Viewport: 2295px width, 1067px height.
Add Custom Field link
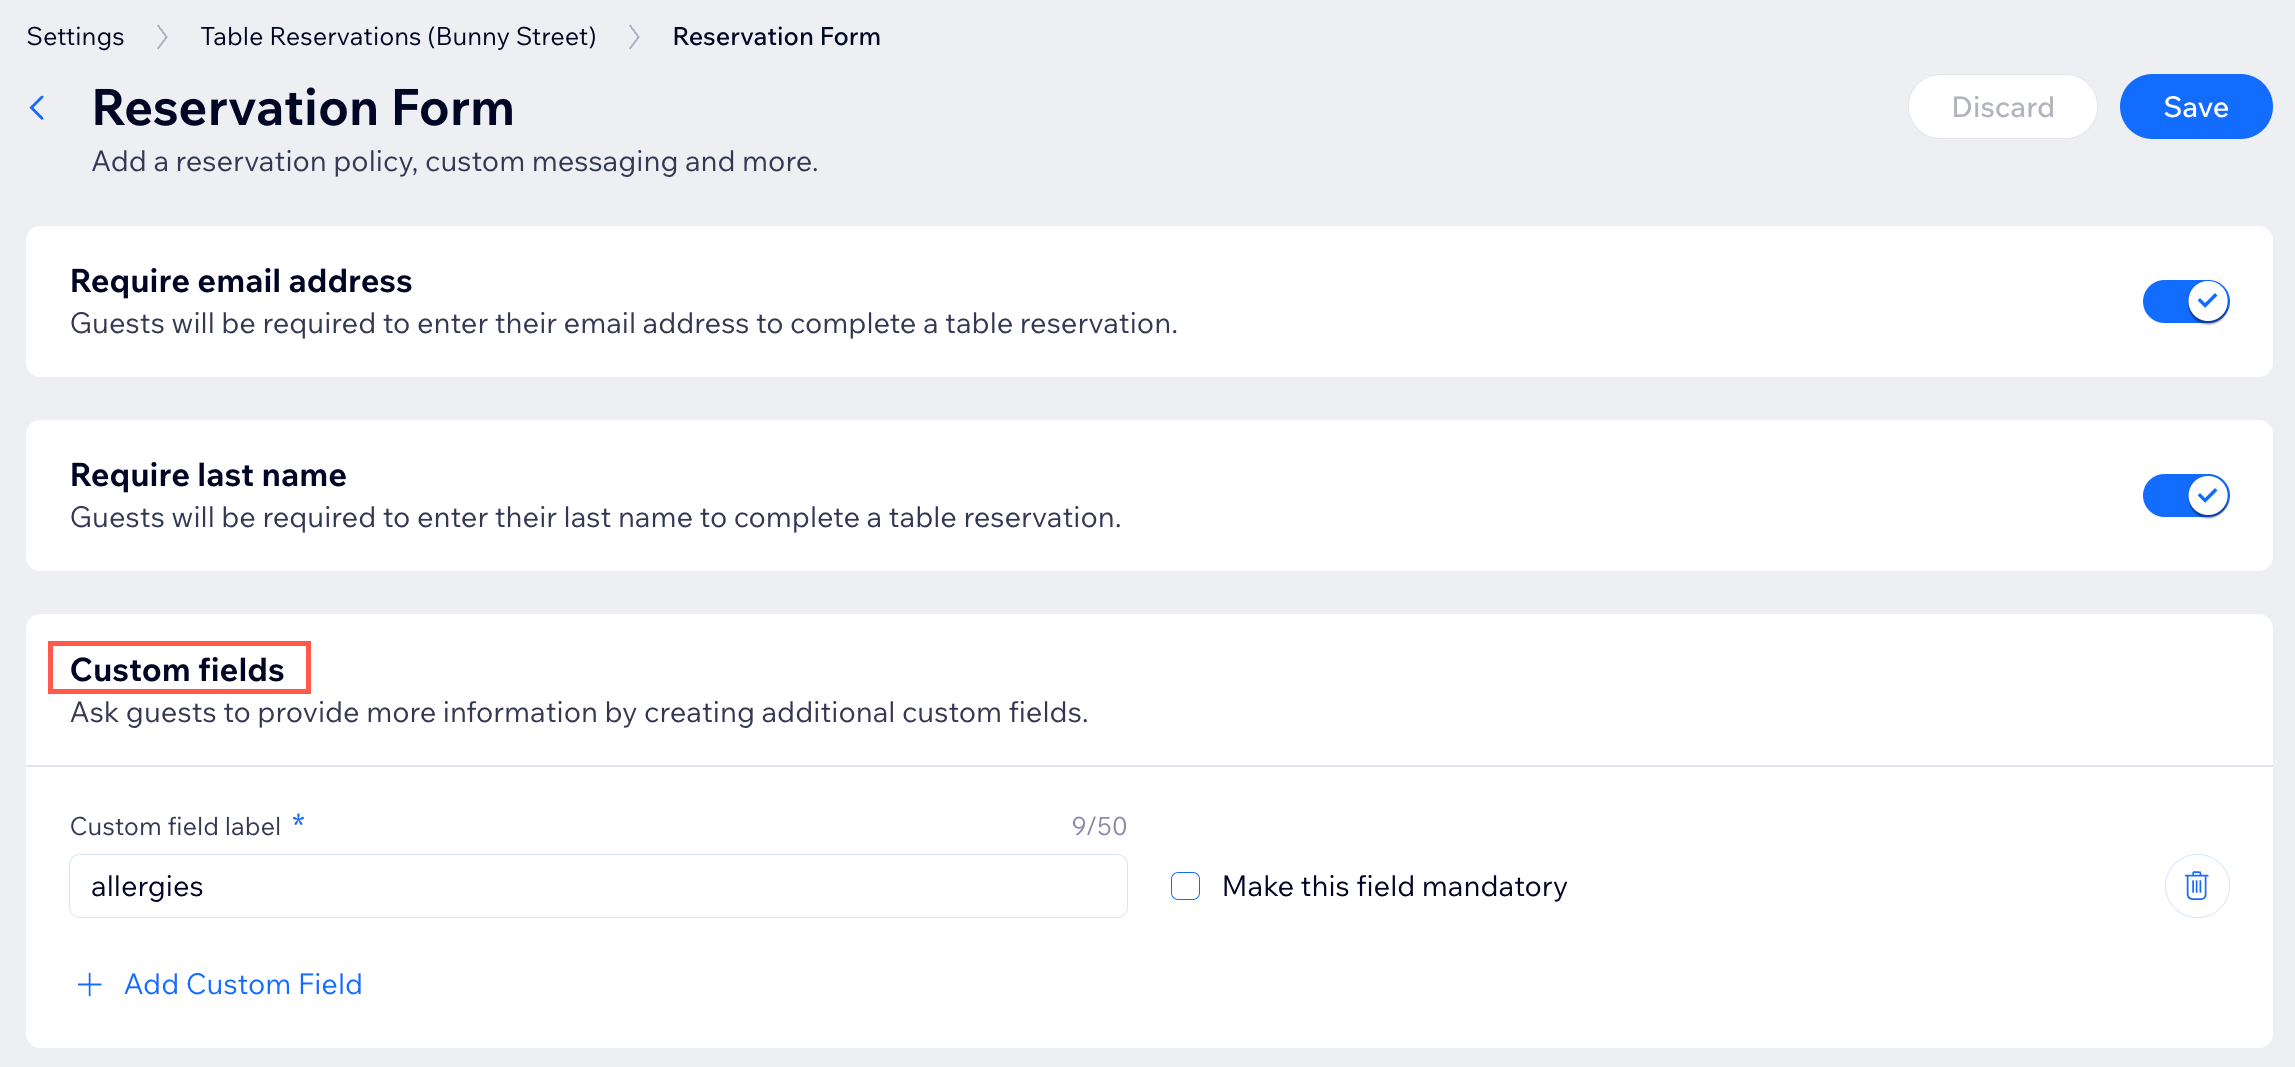[243, 985]
